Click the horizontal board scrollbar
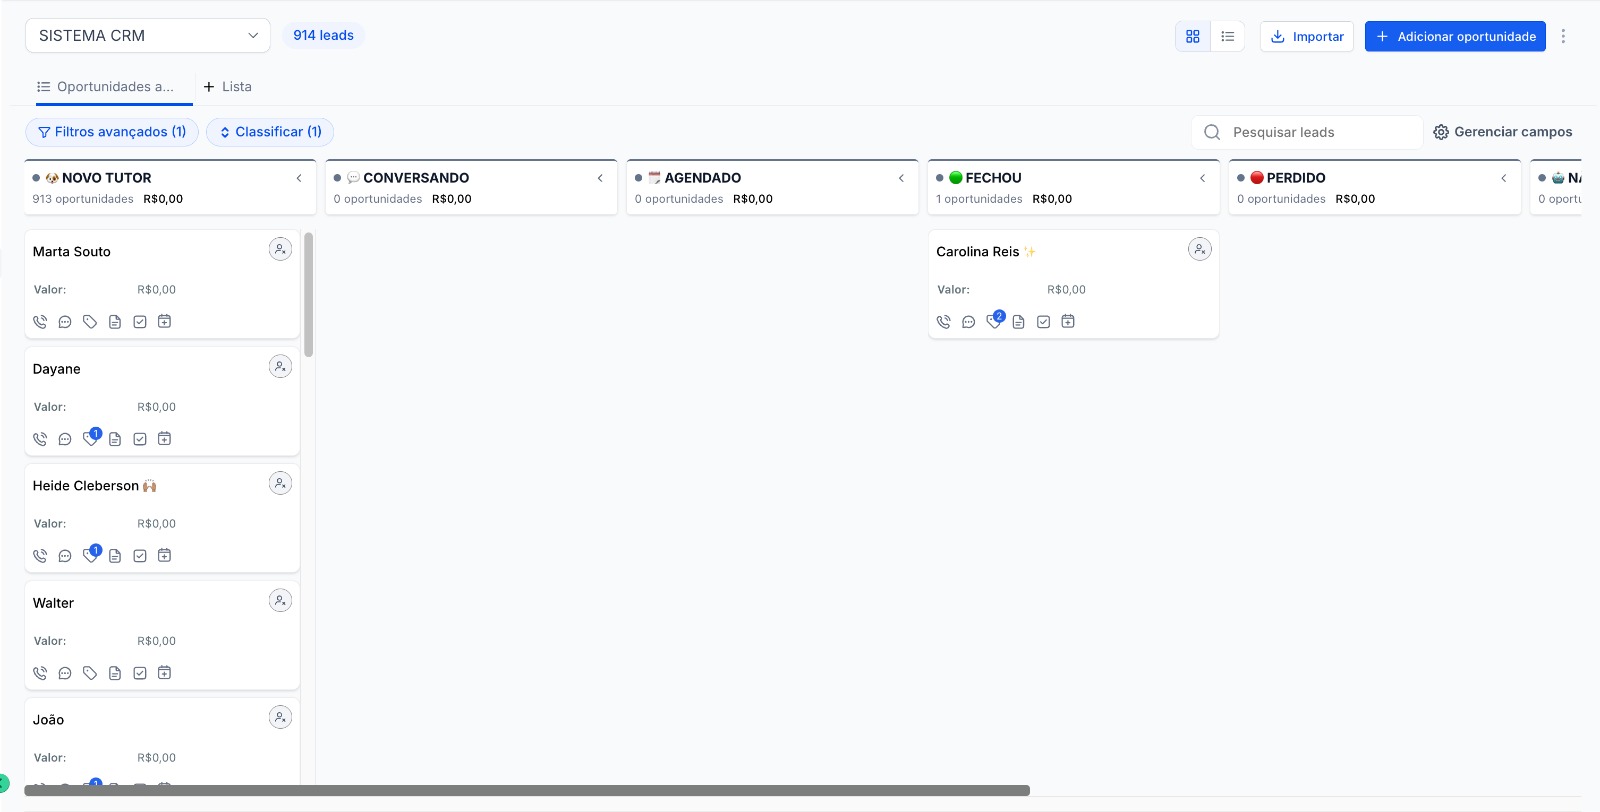This screenshot has height=812, width=1600. click(527, 790)
